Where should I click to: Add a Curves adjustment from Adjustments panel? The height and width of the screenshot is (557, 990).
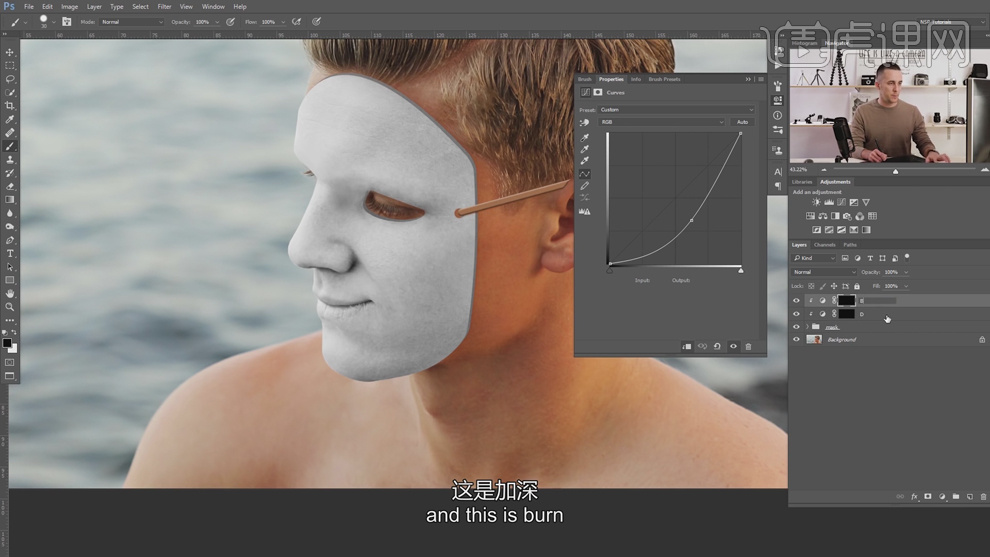(x=841, y=202)
